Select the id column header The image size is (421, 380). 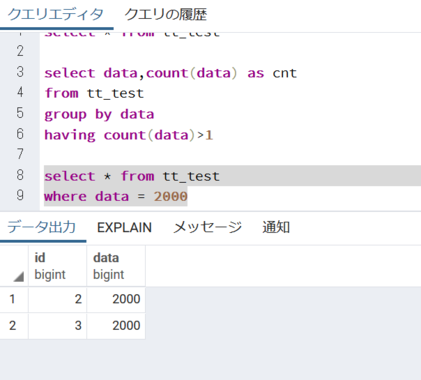[x=57, y=266]
